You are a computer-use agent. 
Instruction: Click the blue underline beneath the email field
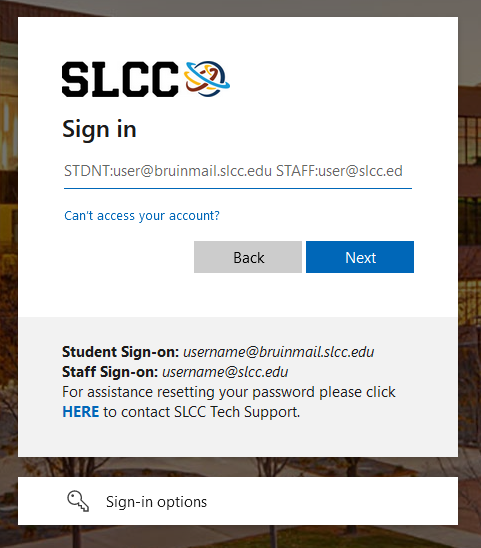(238, 188)
